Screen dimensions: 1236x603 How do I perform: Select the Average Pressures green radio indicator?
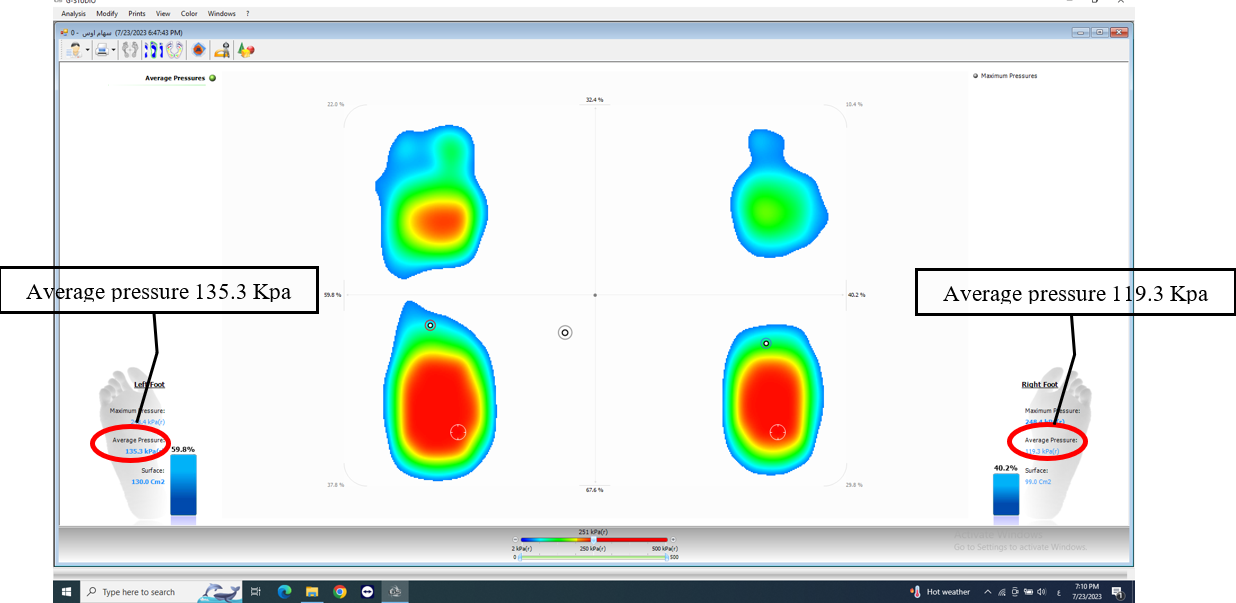(212, 78)
